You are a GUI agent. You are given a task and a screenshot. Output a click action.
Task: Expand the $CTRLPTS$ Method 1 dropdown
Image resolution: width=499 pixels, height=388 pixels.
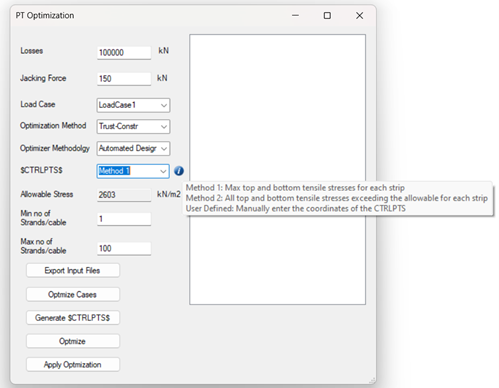pos(133,171)
